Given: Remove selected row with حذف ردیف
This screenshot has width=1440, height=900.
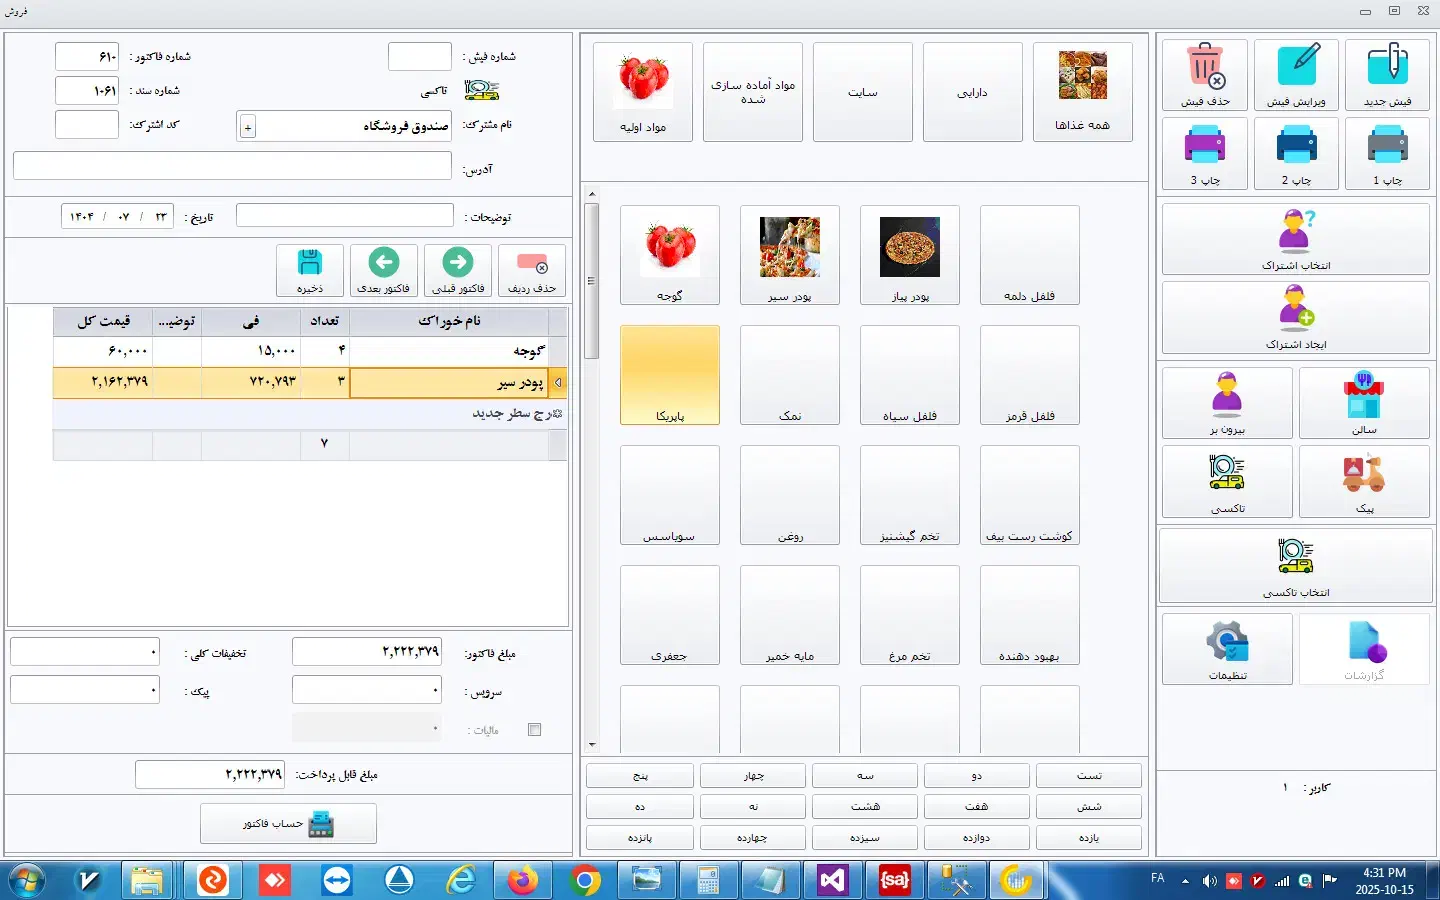Looking at the screenshot, I should tap(532, 270).
